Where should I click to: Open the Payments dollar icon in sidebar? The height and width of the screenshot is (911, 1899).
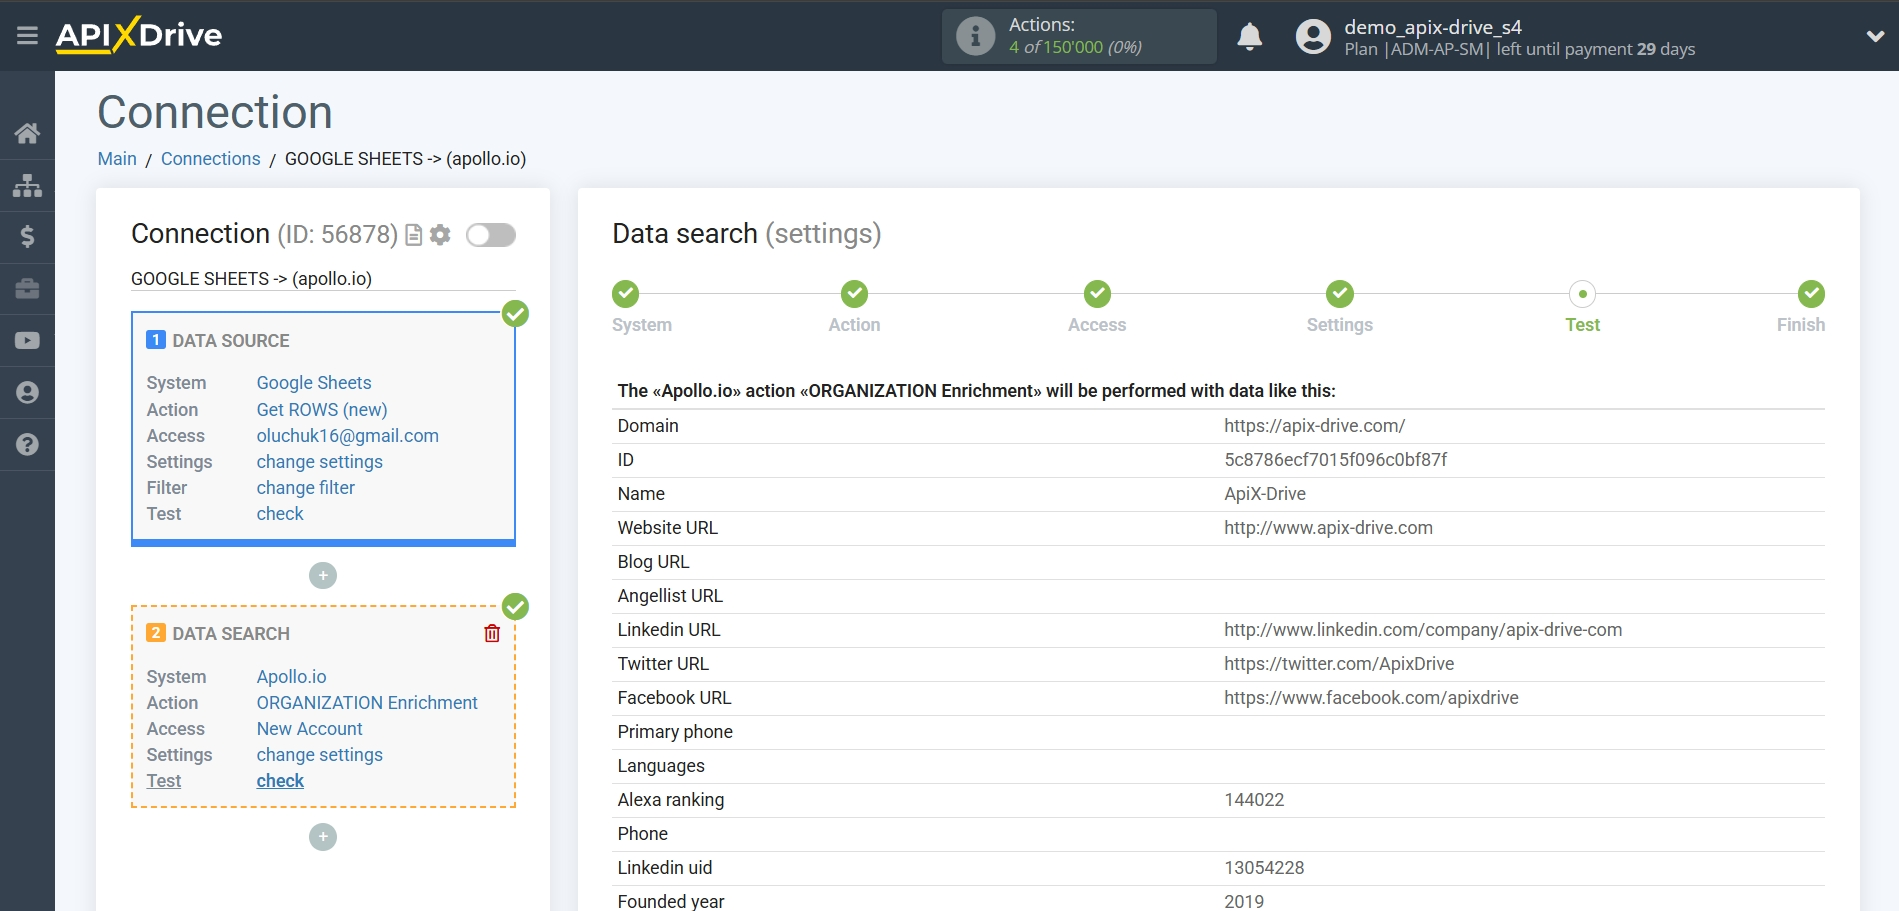coord(27,237)
